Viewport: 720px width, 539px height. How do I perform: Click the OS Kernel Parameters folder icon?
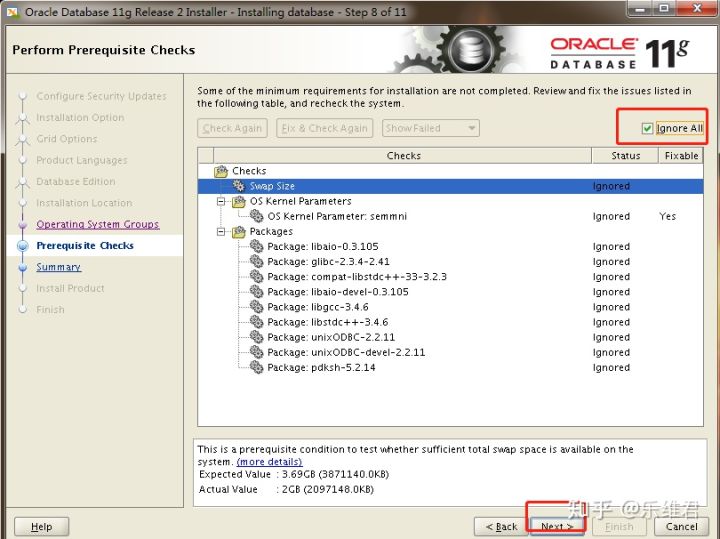pos(239,201)
